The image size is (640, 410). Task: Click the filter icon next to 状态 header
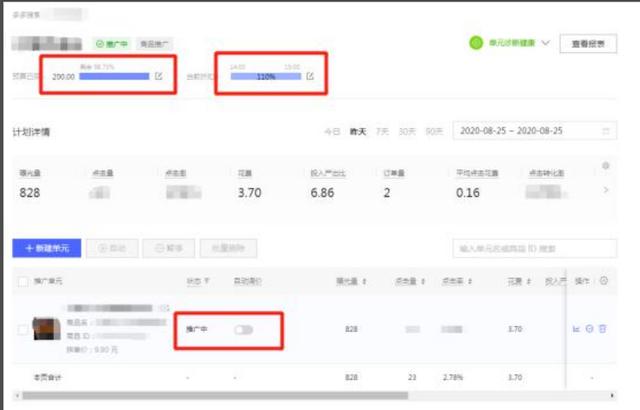pyautogui.click(x=207, y=281)
